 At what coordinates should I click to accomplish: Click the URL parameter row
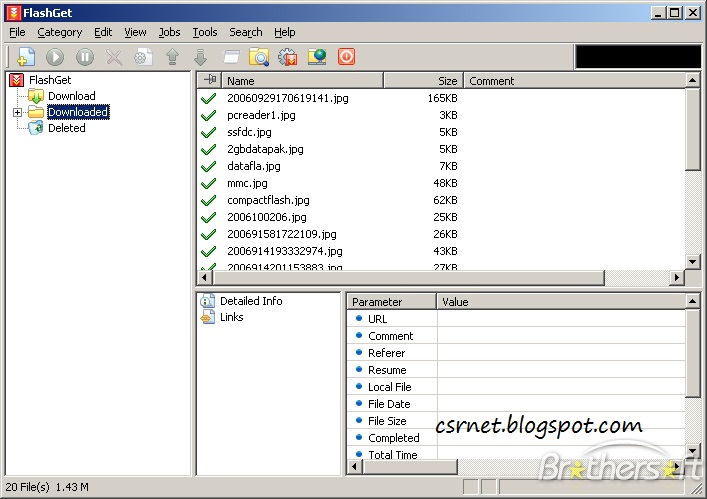coord(516,319)
